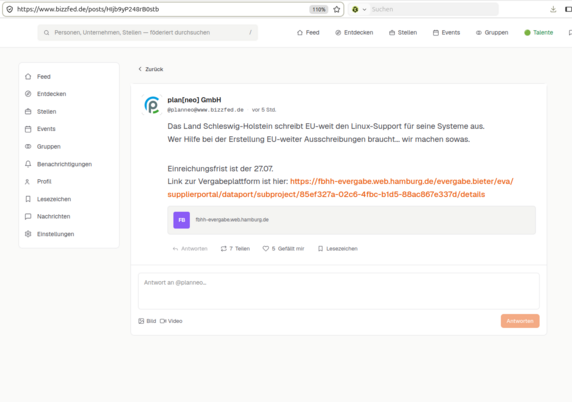Click the search magnifier icon in site search
572x402 pixels.
(47, 32)
